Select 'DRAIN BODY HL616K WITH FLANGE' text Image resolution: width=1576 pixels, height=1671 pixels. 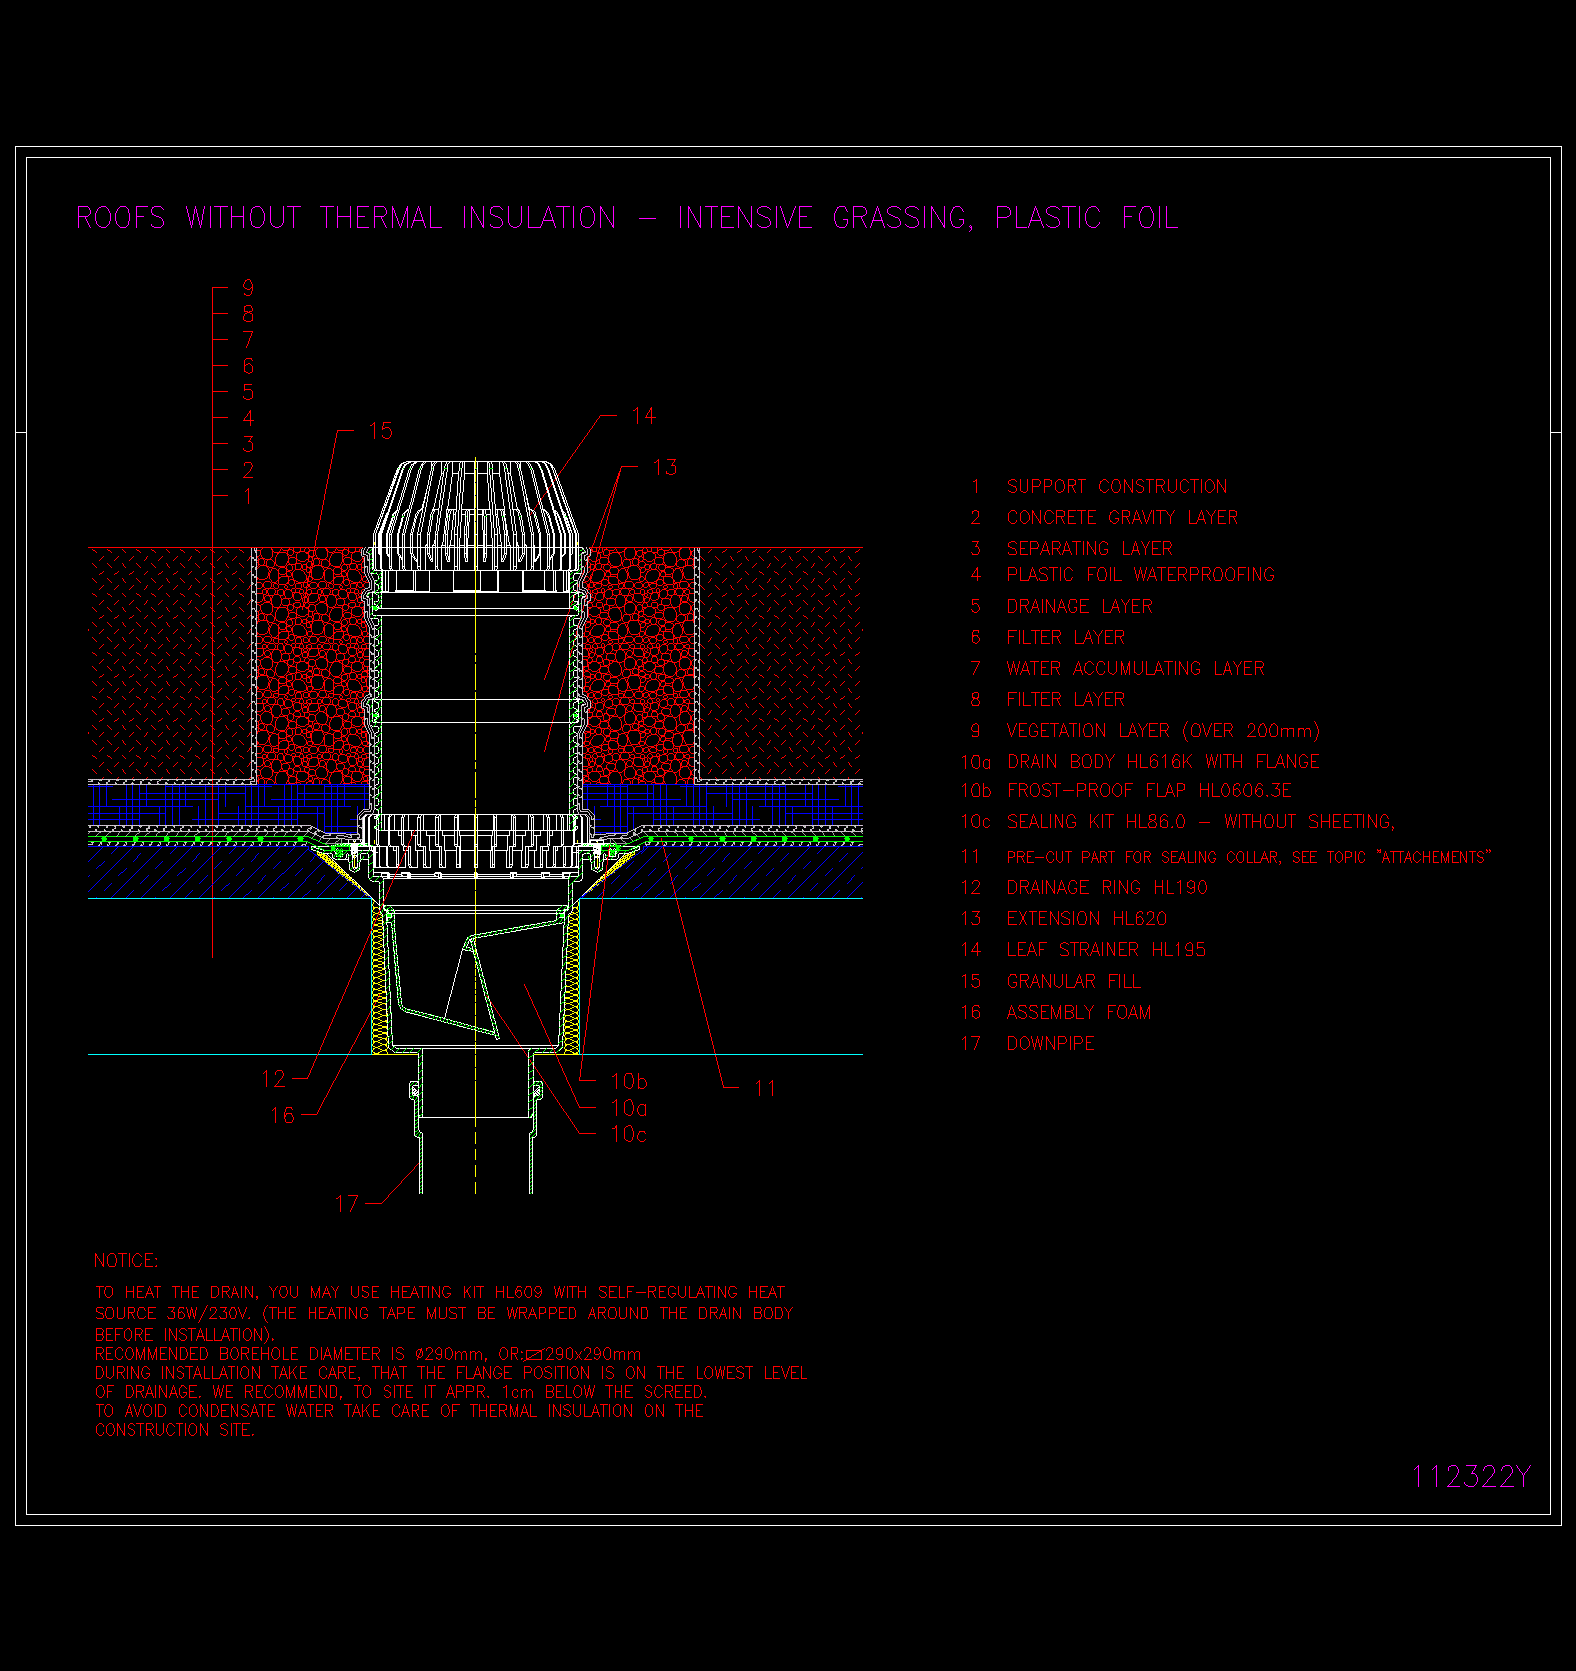point(1163,762)
